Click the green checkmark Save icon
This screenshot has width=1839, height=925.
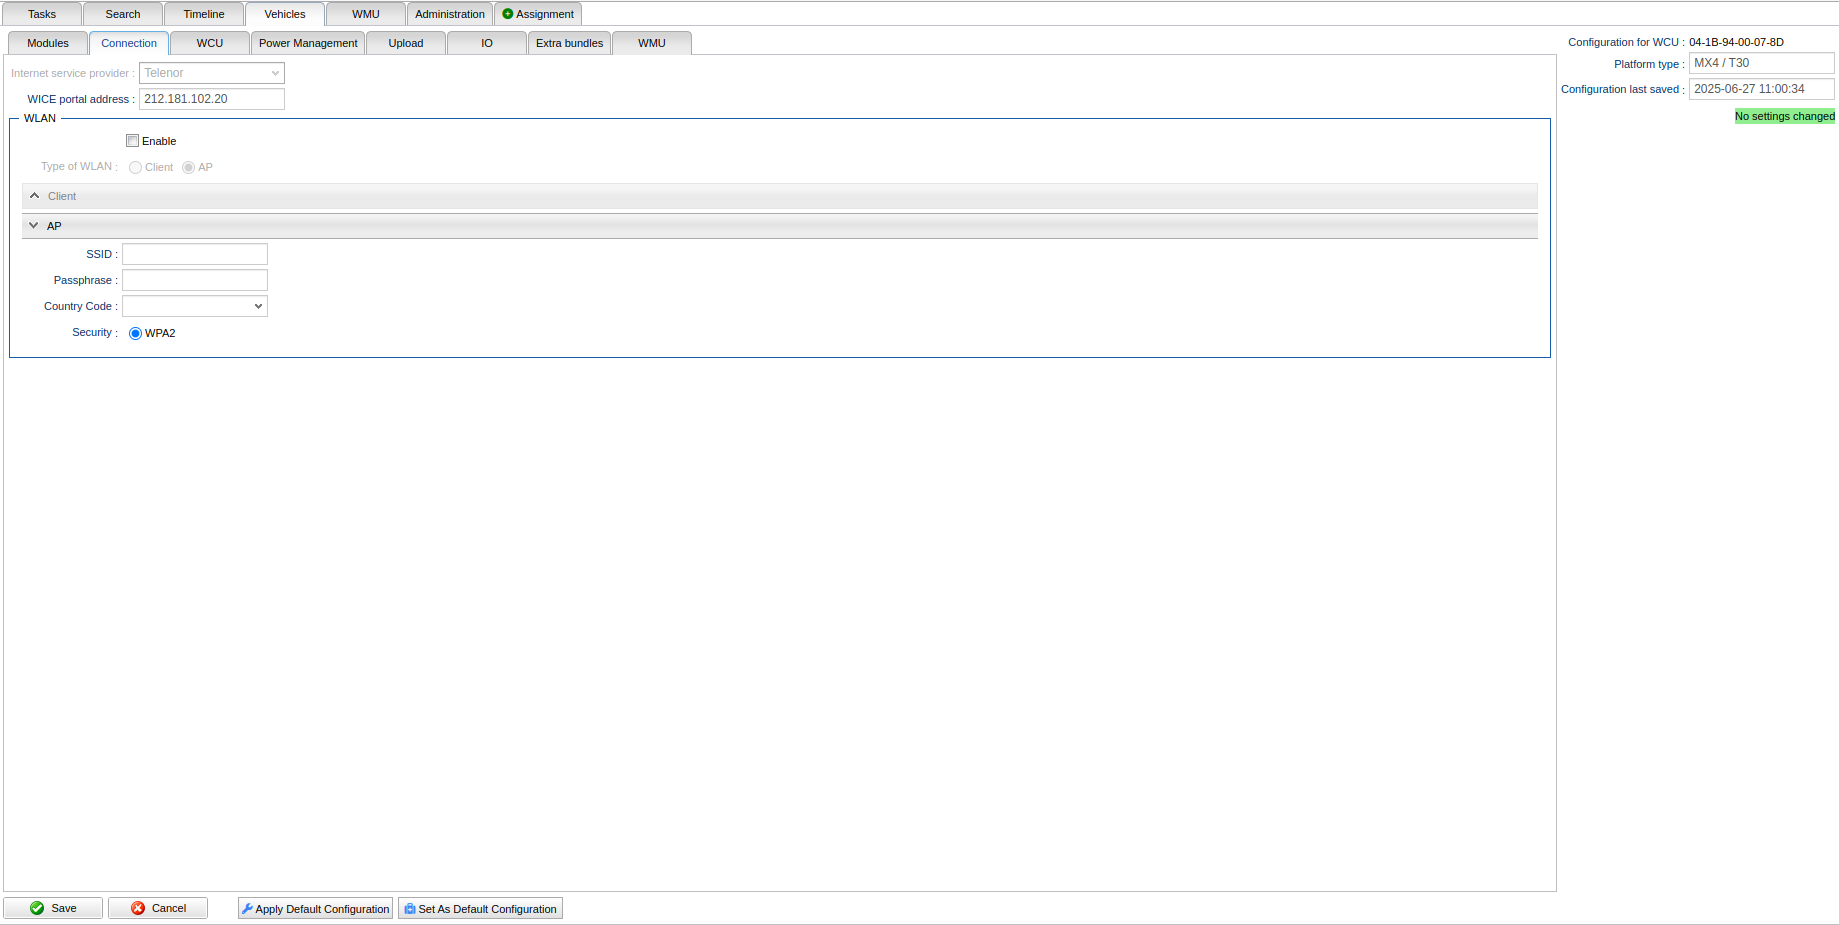(37, 908)
